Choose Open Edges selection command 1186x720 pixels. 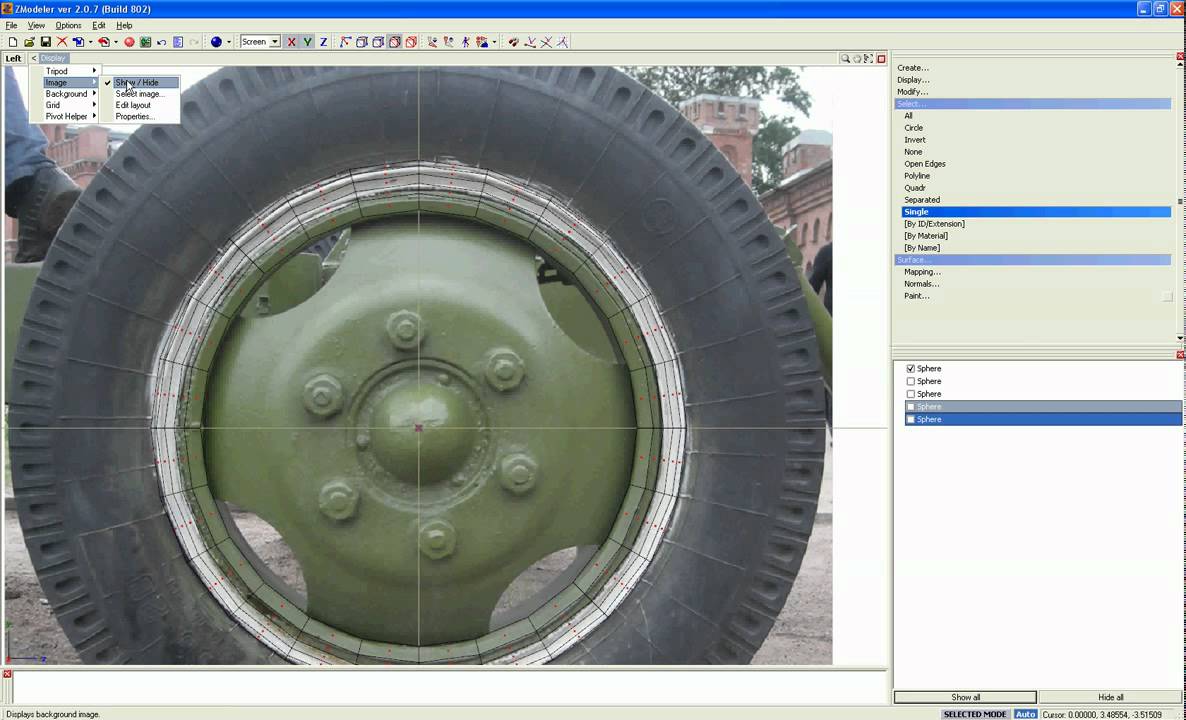[924, 164]
